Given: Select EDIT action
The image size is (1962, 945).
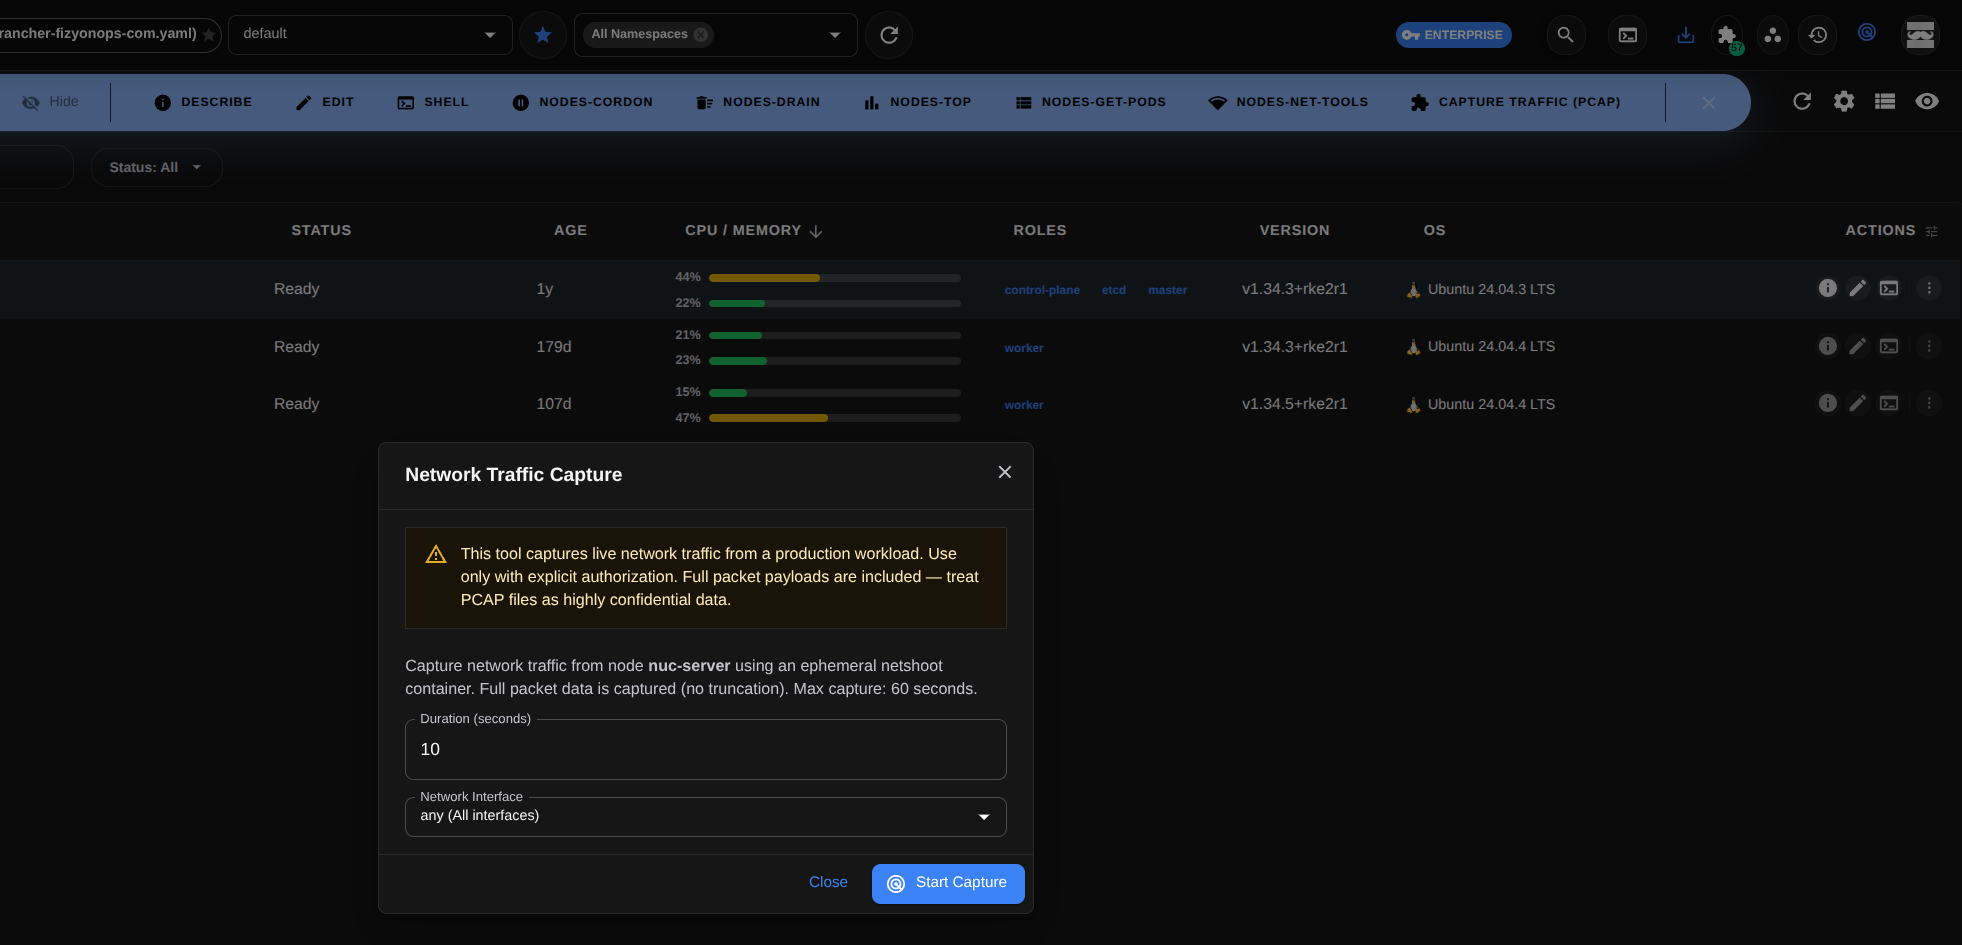Looking at the screenshot, I should point(325,102).
